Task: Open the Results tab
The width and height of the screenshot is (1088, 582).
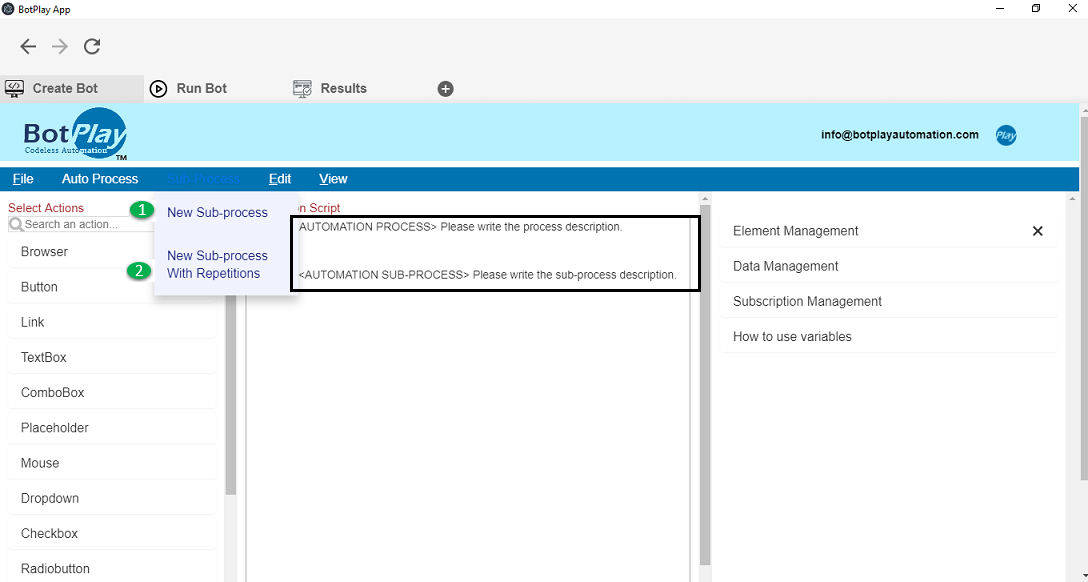Action: [x=330, y=89]
